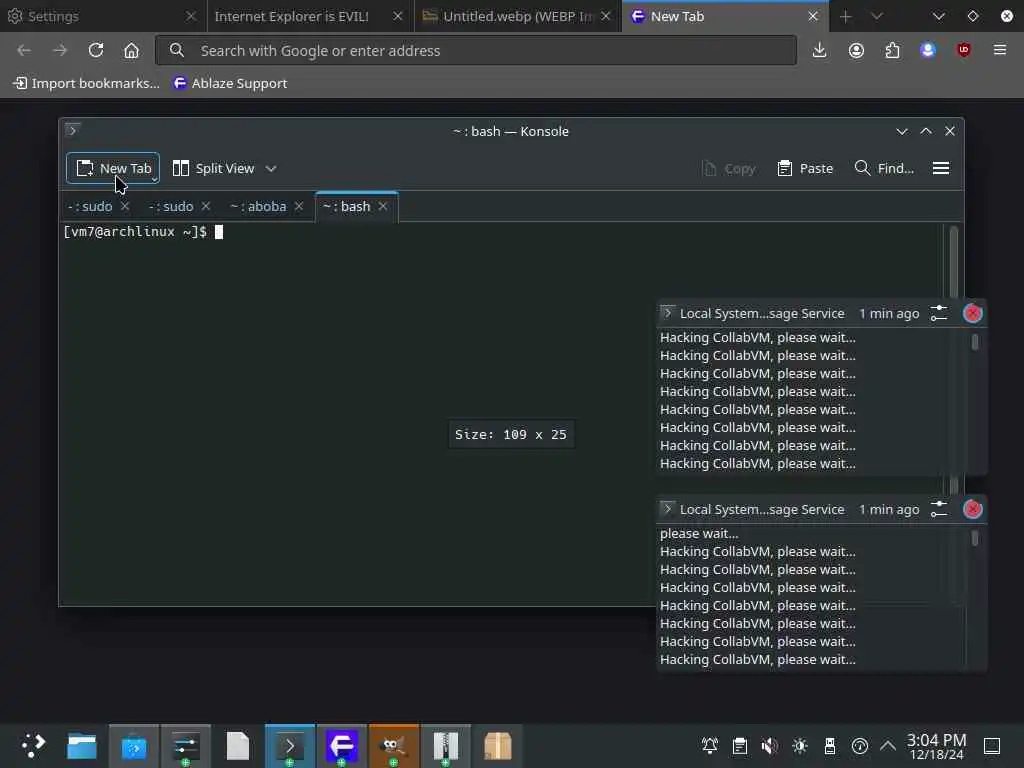Click the Konsole window menu icon in titlebar
Screen dimensions: 1024x768
coord(72,130)
